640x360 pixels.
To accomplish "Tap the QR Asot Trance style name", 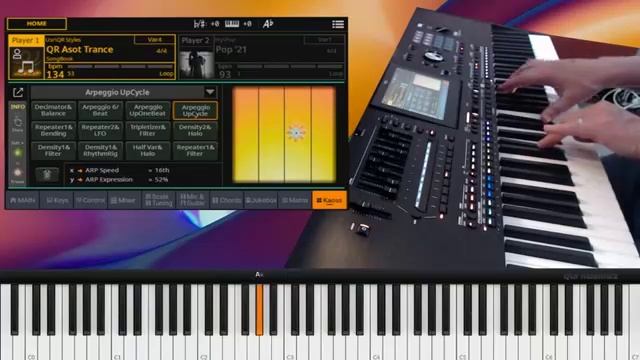I will (80, 49).
